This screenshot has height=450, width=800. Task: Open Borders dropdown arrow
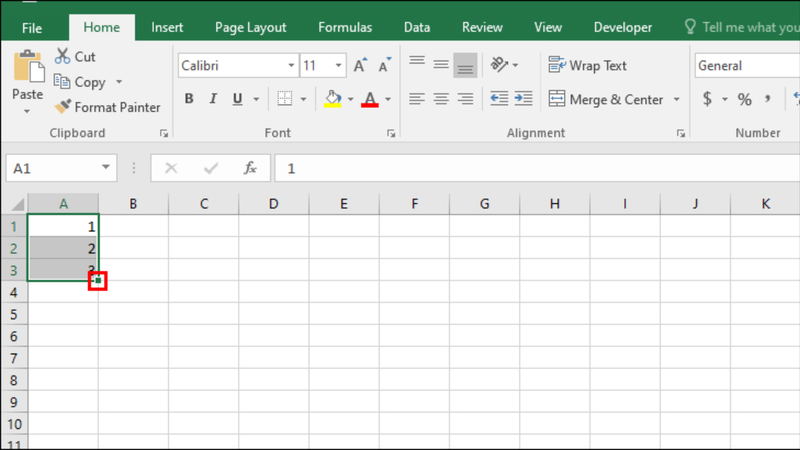click(x=303, y=99)
